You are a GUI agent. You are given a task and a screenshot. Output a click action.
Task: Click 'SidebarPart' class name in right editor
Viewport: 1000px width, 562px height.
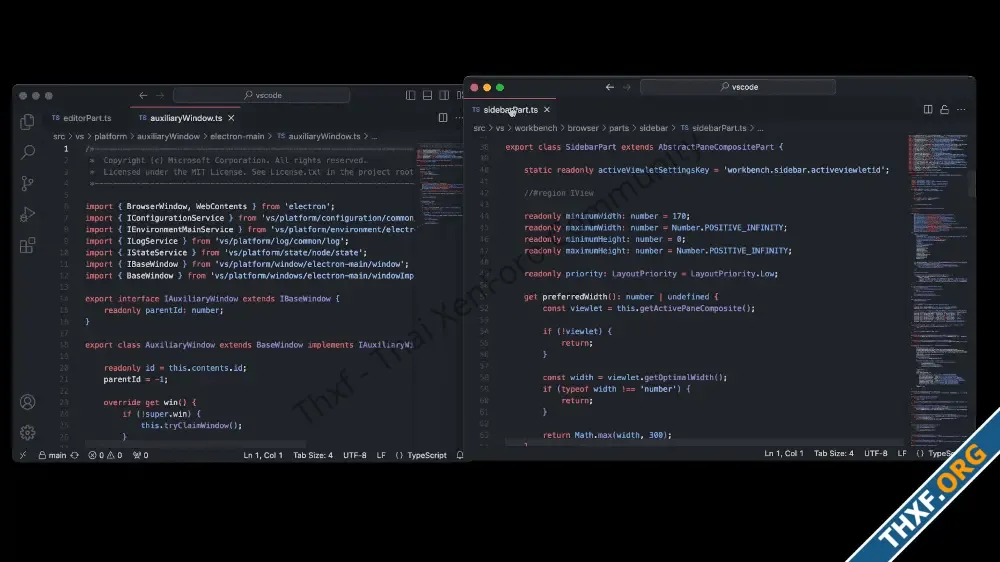tap(591, 147)
